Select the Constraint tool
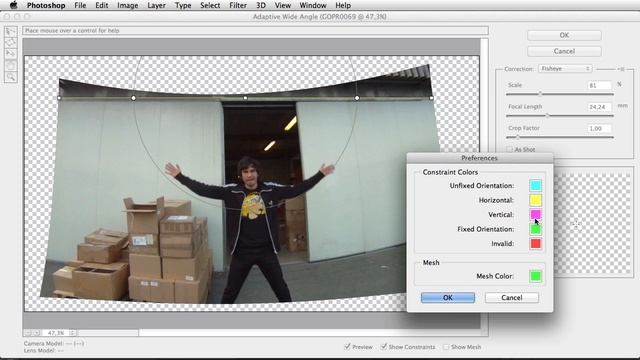This screenshot has width=640, height=360. pos(11,31)
